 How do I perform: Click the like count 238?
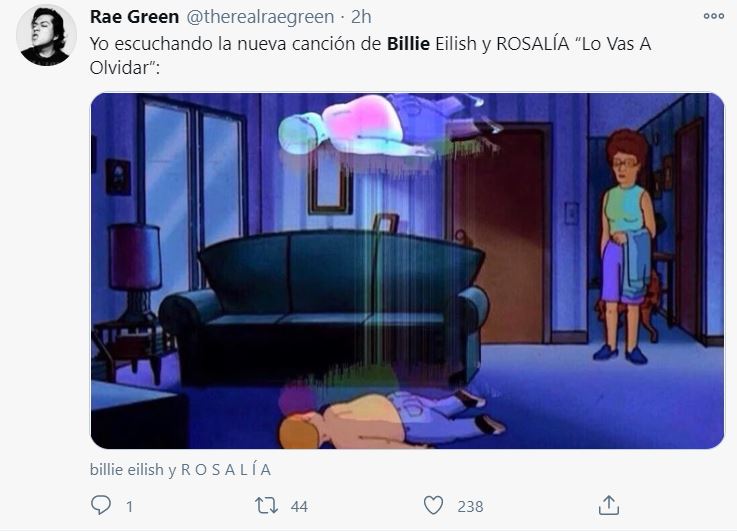[470, 507]
